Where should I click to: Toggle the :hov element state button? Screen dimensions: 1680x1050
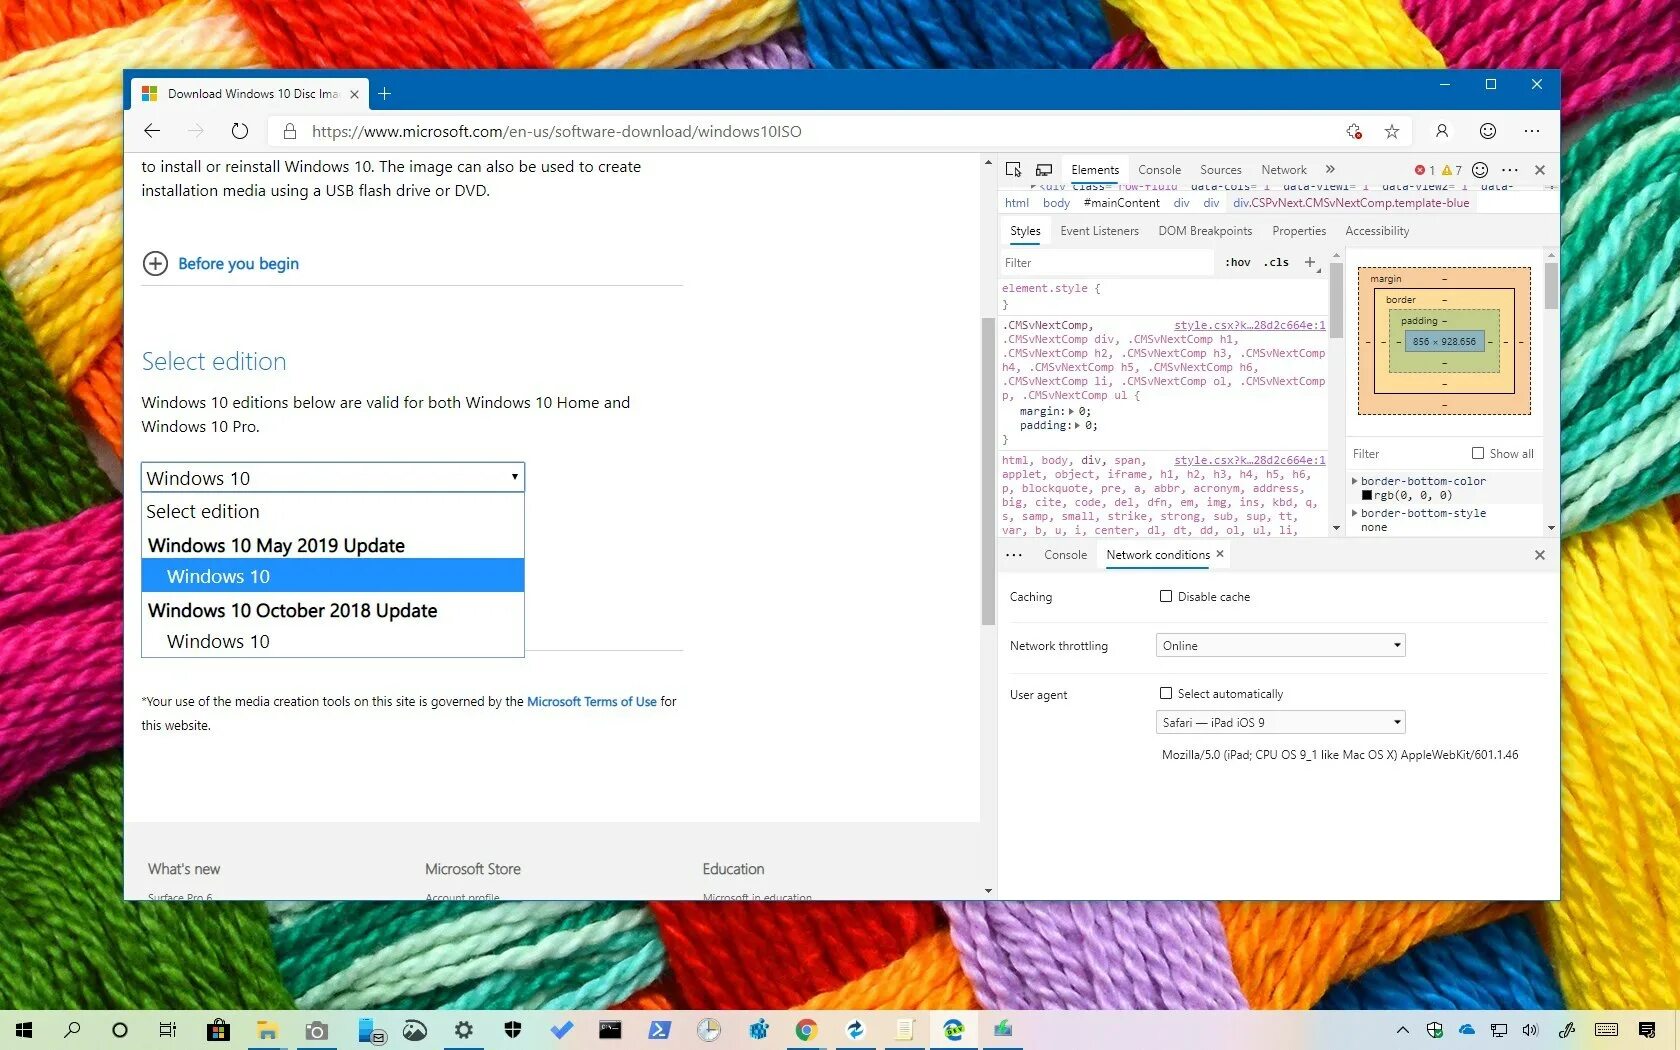[1238, 262]
